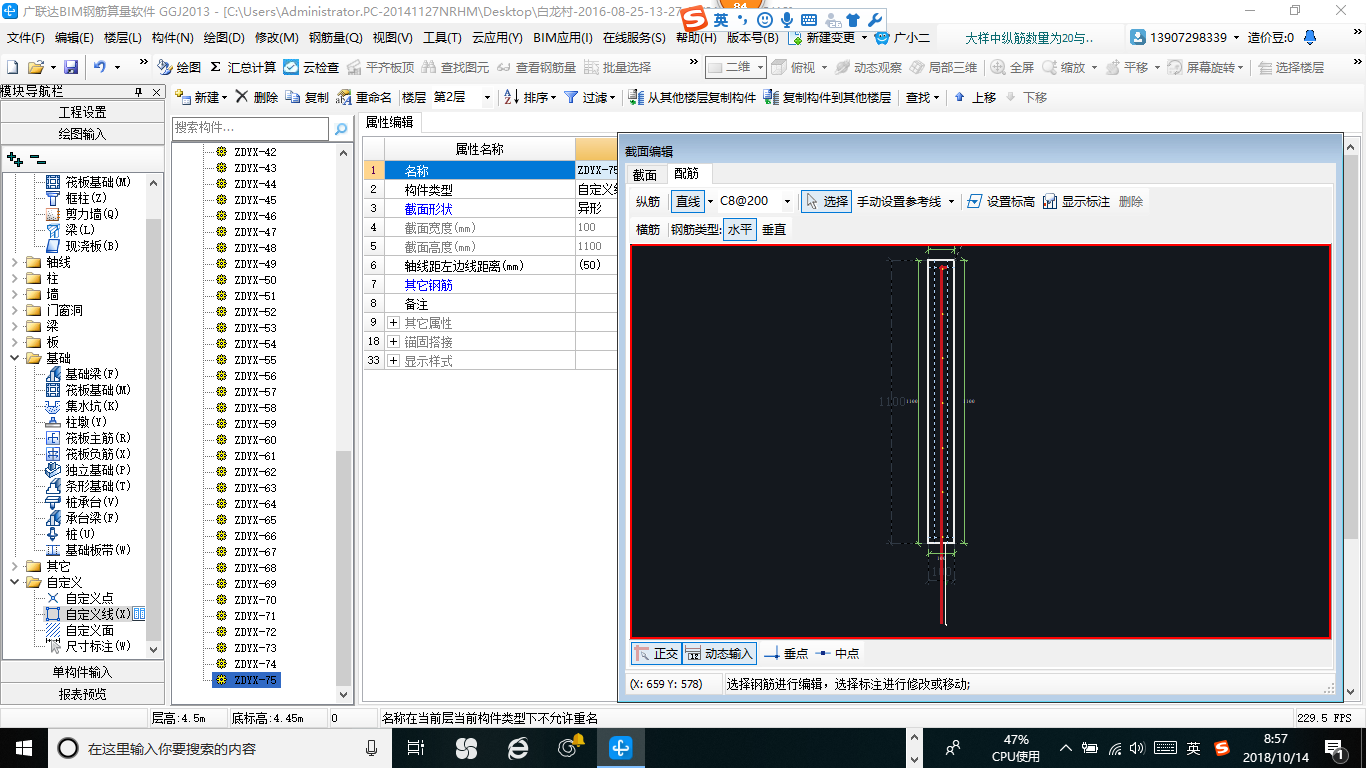Open 云检查 cloud check tool
Screen dimensions: 1366x768
[311, 67]
